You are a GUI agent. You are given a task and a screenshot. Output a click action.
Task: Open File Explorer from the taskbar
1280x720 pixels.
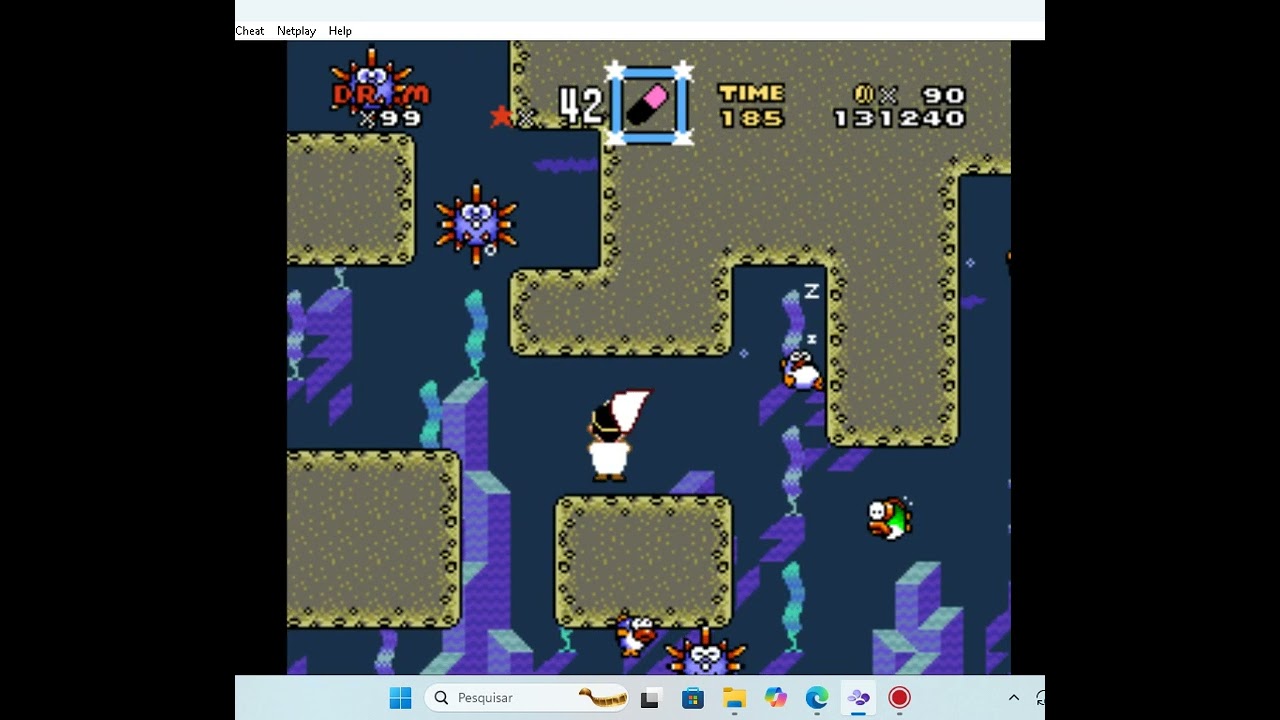click(734, 698)
